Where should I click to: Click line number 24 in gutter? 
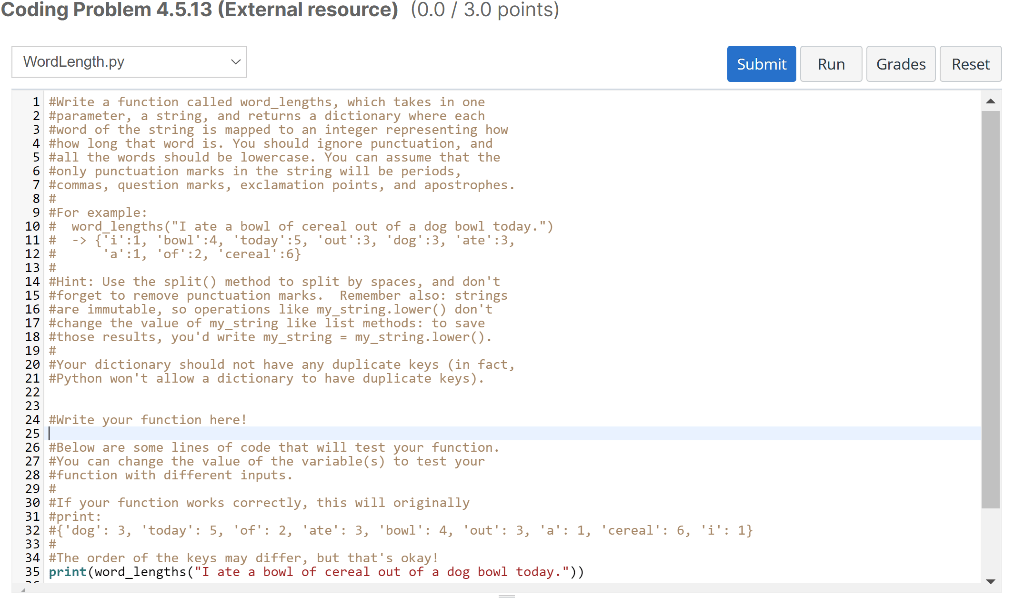(33, 420)
